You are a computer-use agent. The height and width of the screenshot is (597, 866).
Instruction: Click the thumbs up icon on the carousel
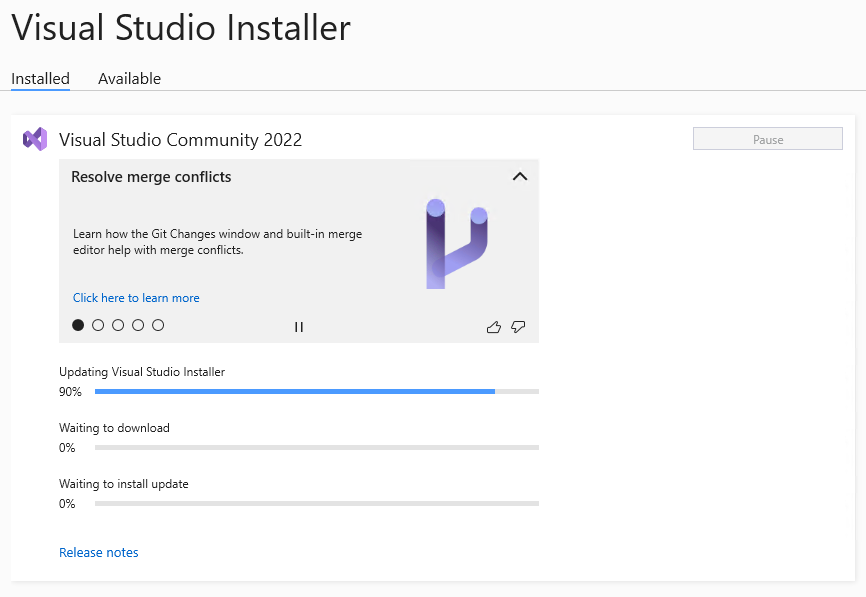point(493,326)
